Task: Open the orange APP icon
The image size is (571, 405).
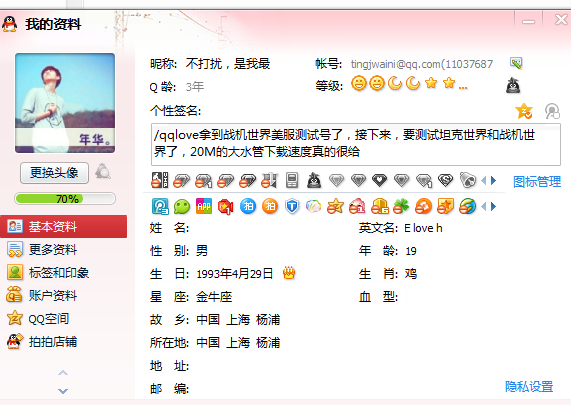Action: [204, 207]
